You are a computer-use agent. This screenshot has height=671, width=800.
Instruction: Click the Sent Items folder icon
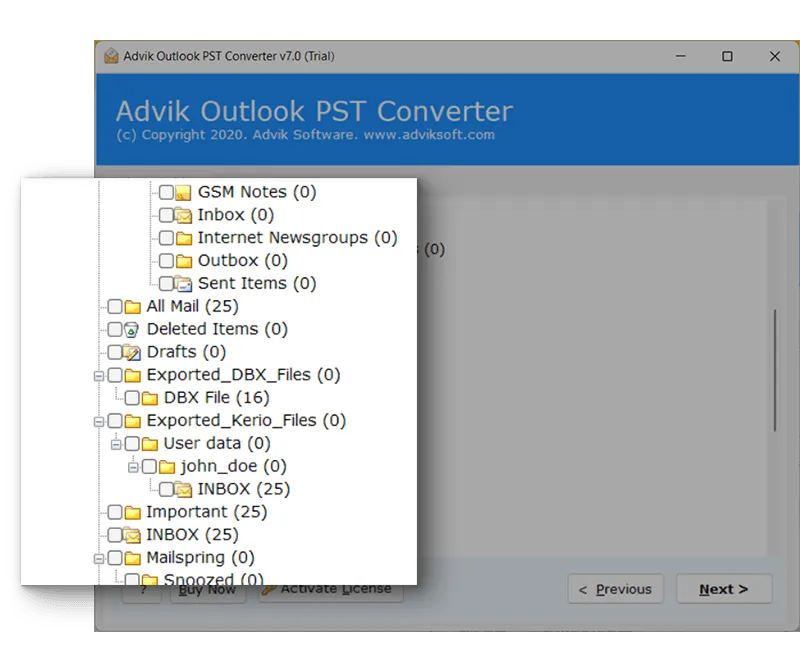point(183,284)
